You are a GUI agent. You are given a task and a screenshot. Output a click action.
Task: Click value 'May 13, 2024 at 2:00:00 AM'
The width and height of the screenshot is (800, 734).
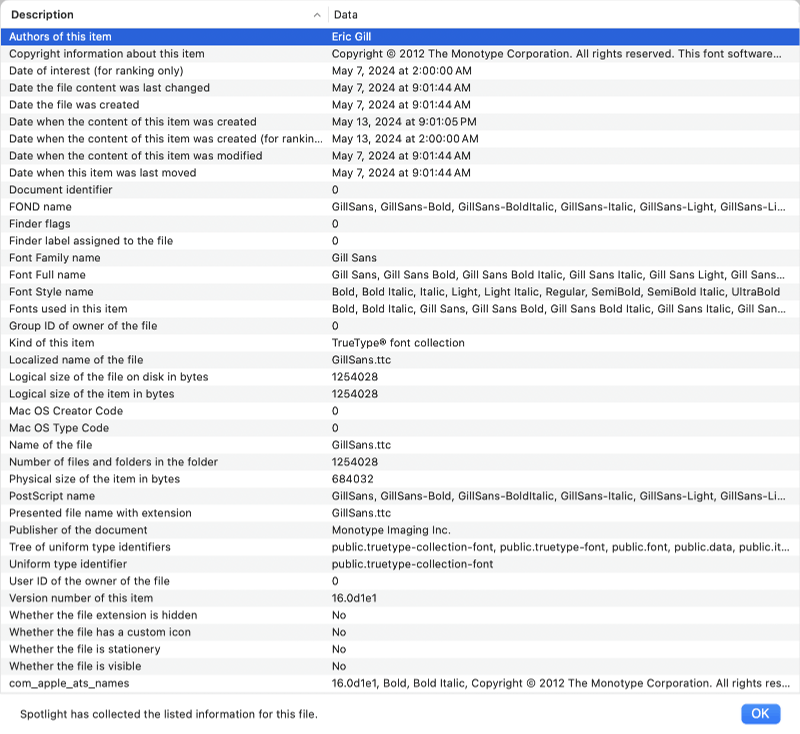click(x=405, y=139)
